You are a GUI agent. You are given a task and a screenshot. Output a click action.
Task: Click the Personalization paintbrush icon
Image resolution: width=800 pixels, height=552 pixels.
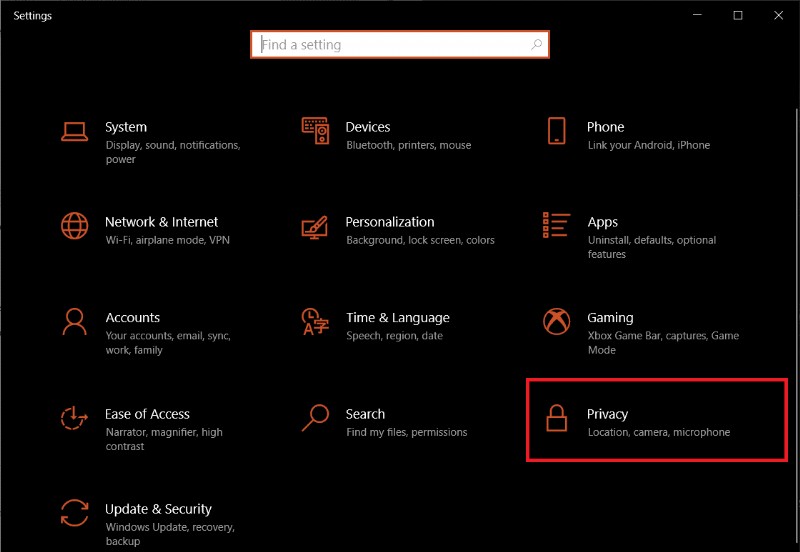coord(315,227)
